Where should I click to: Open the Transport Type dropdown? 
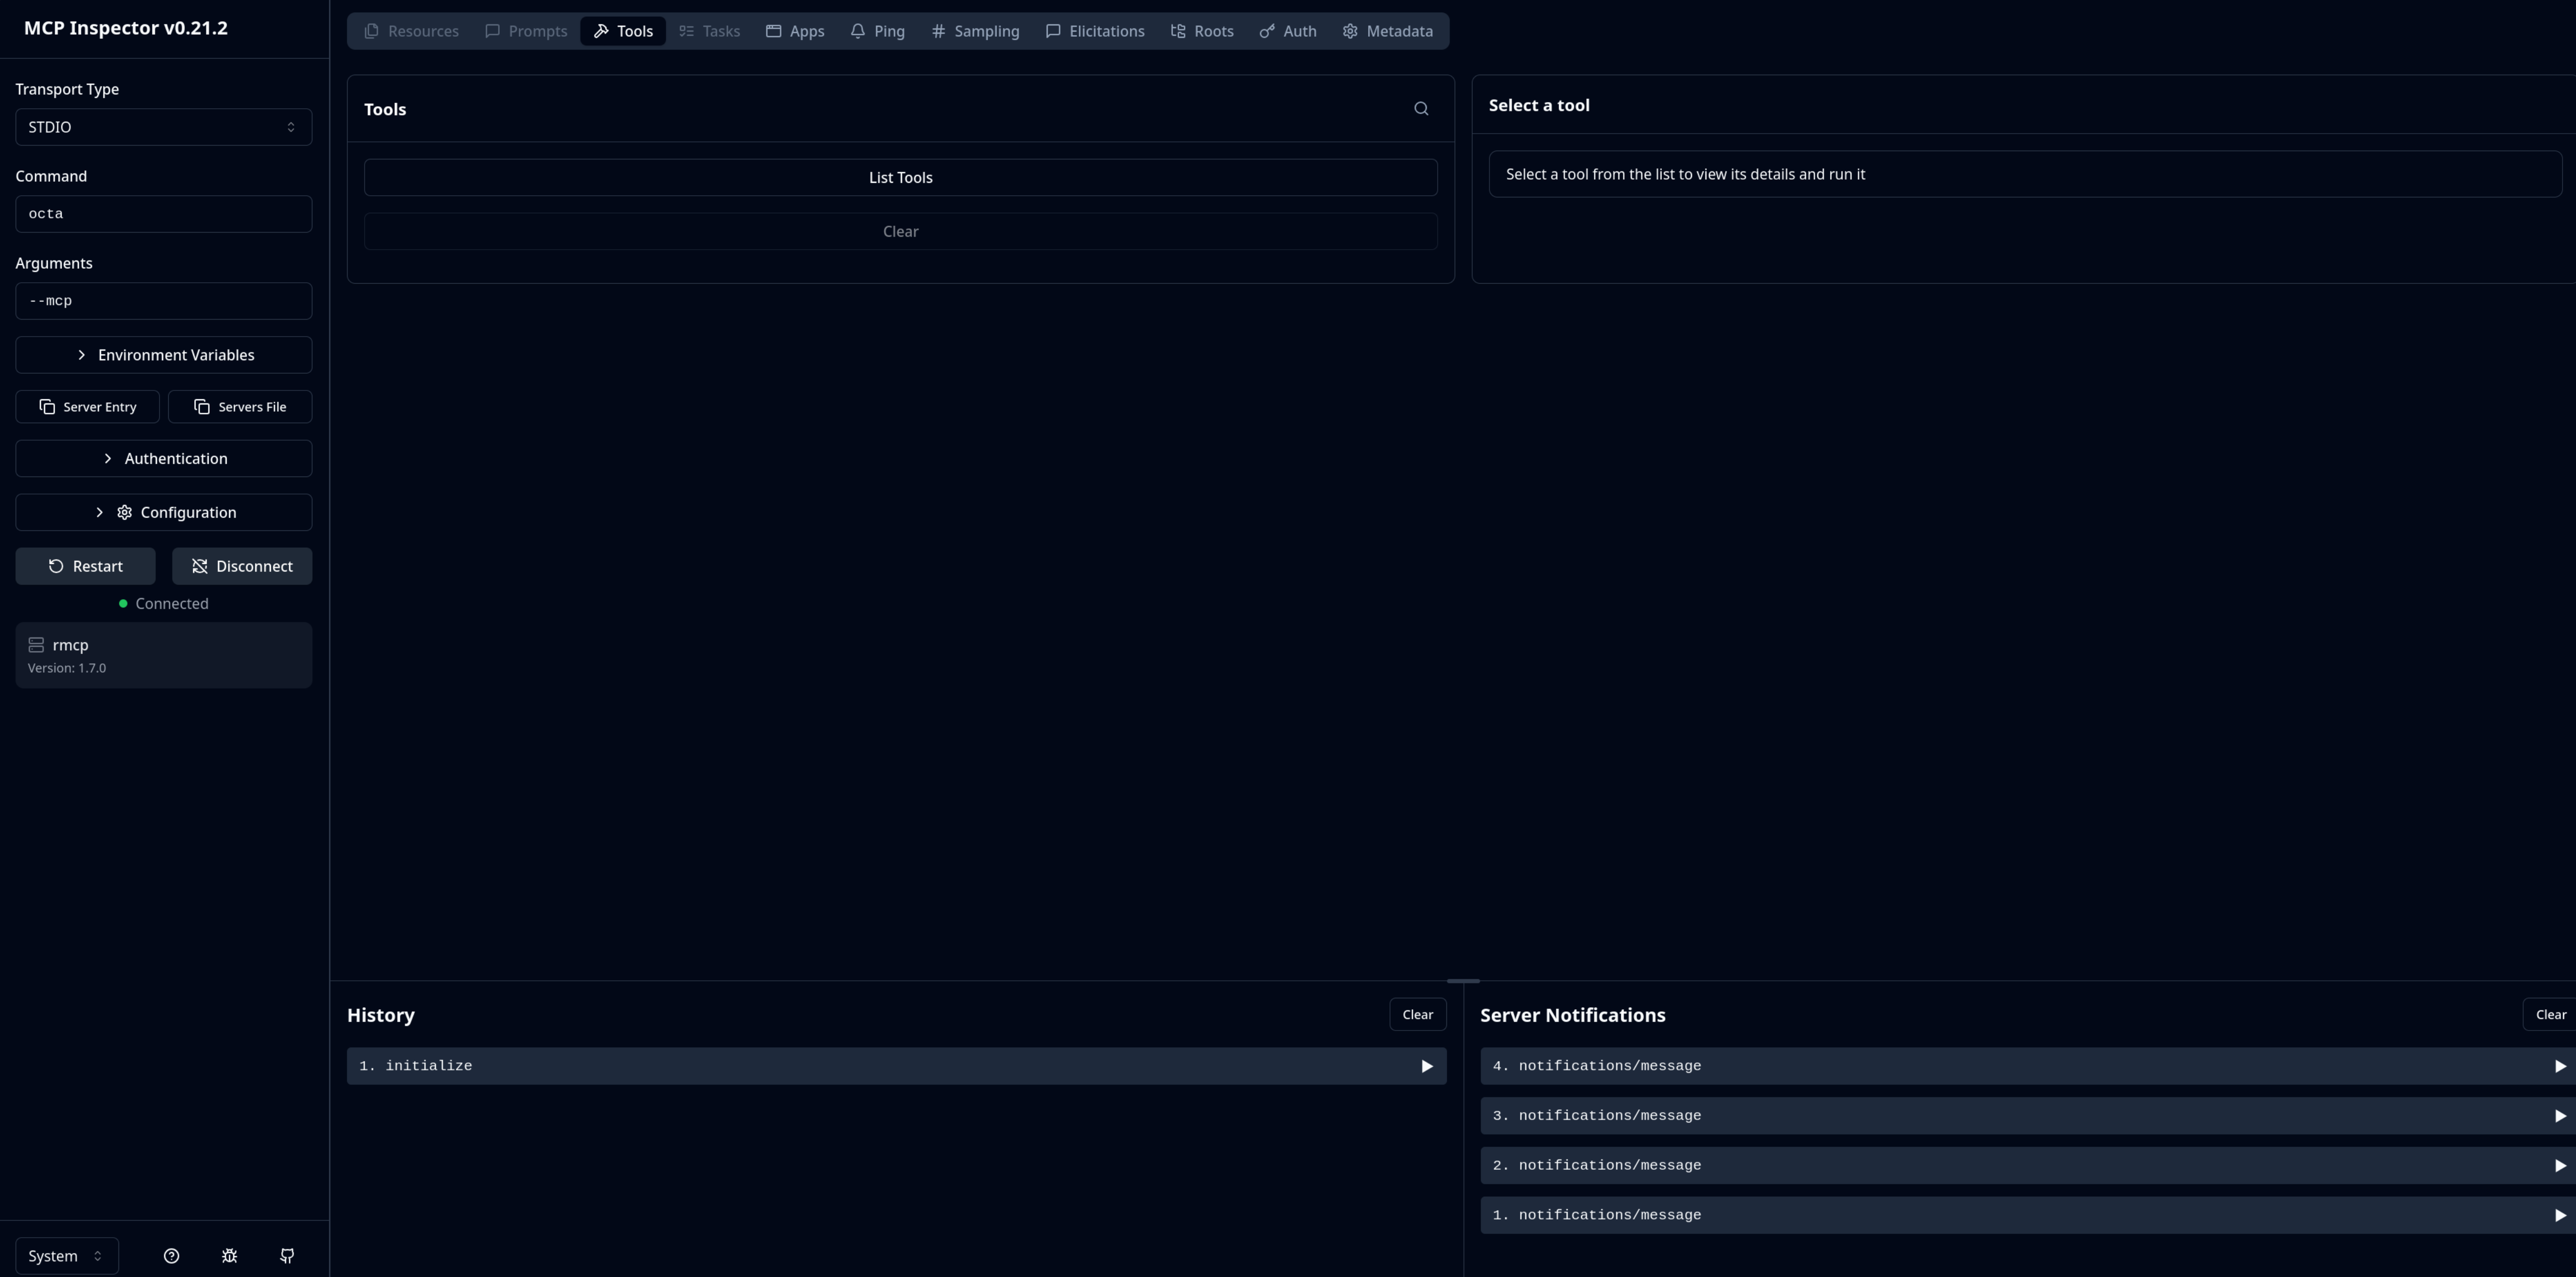163,127
